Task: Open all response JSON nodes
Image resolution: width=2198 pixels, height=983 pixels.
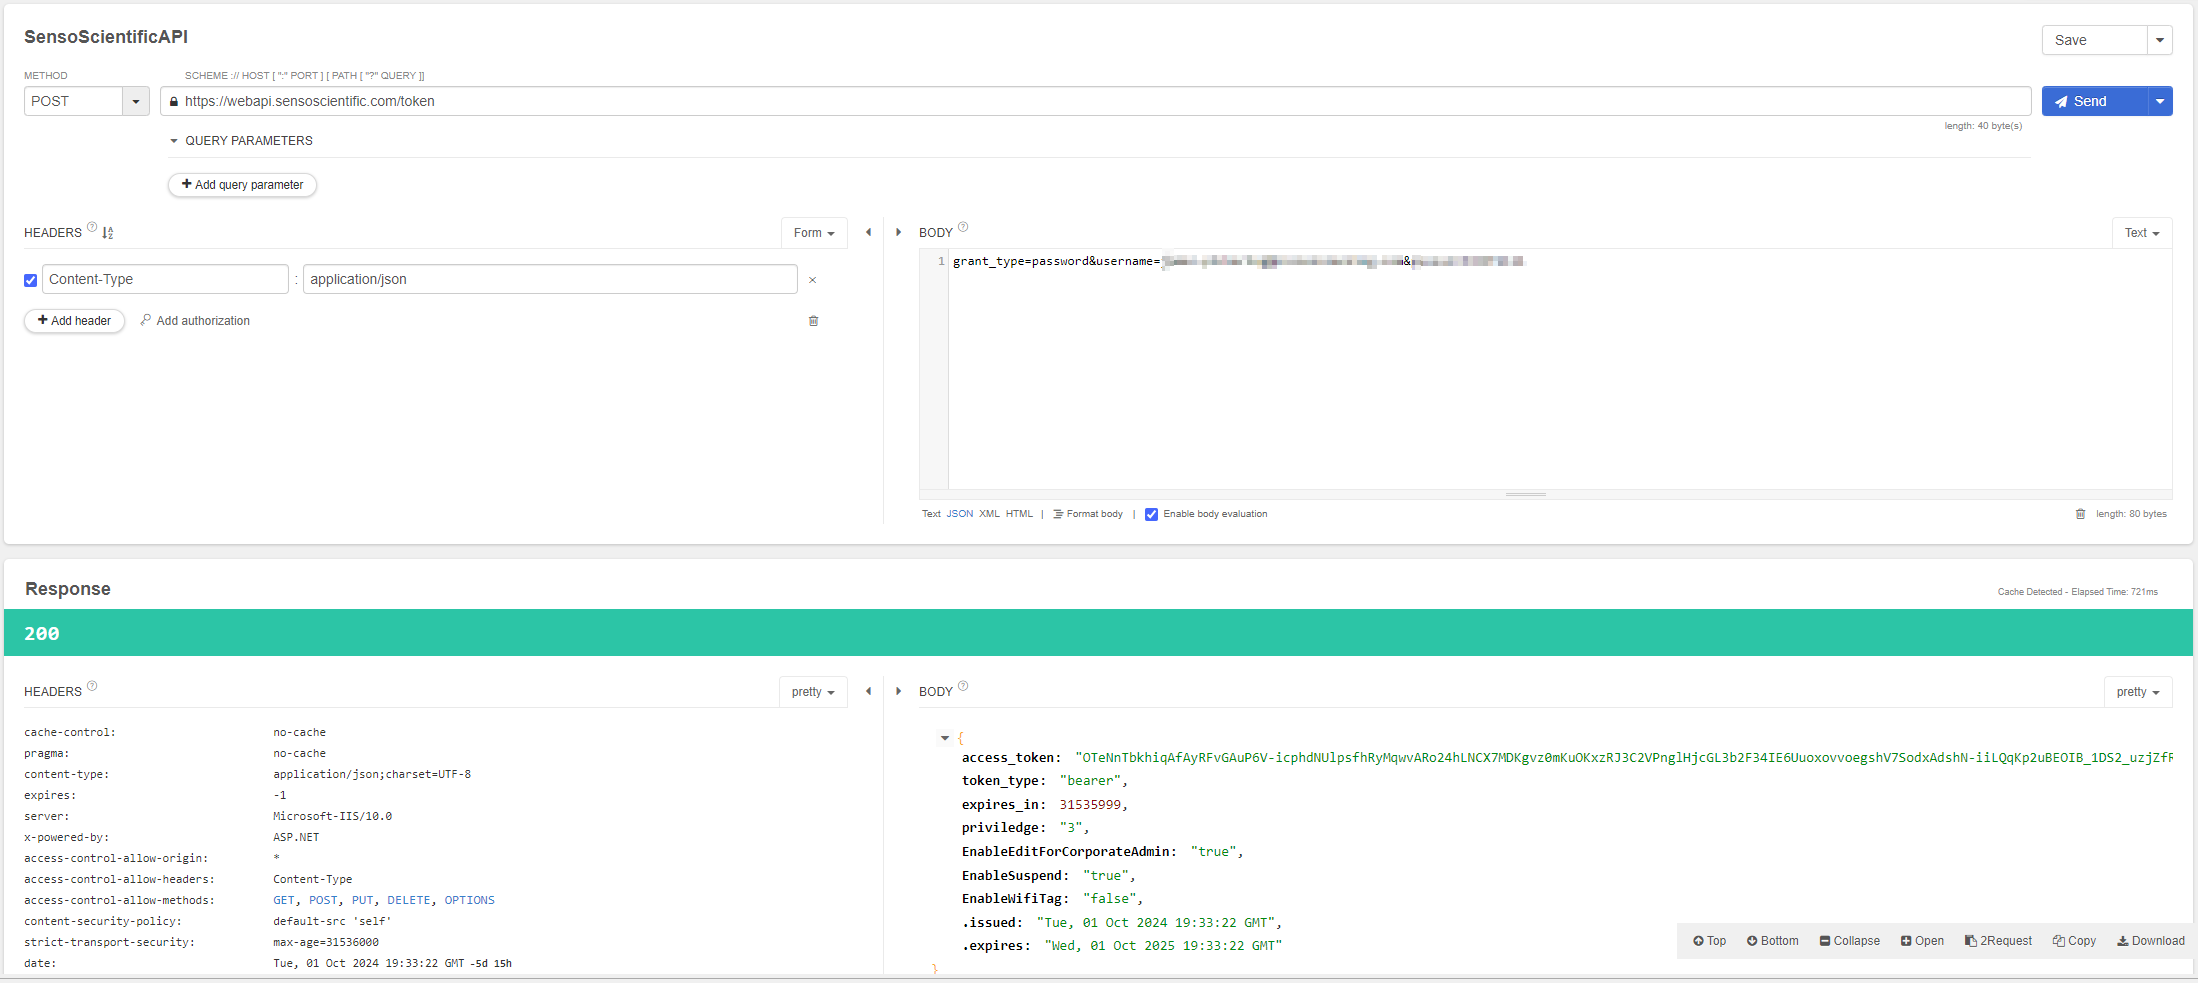Action: click(x=1922, y=941)
